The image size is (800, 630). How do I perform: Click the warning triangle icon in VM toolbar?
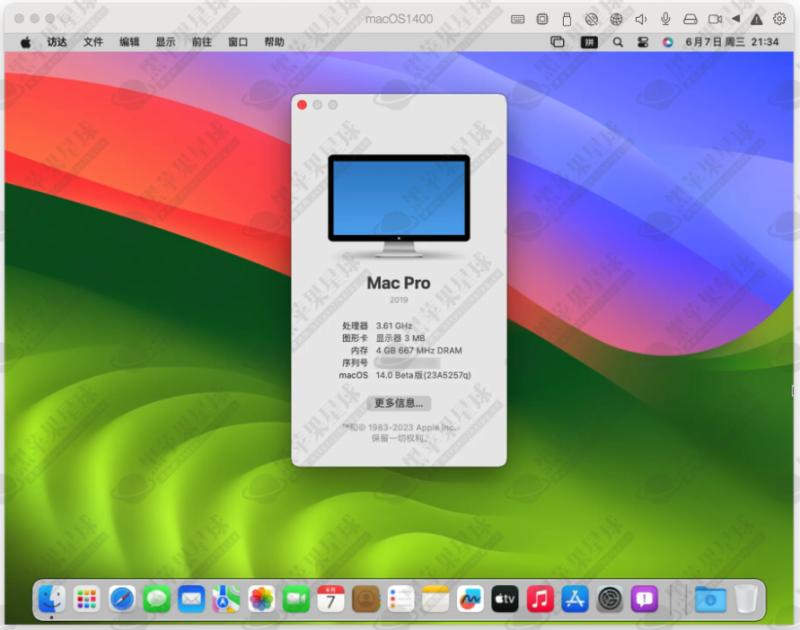click(x=756, y=19)
